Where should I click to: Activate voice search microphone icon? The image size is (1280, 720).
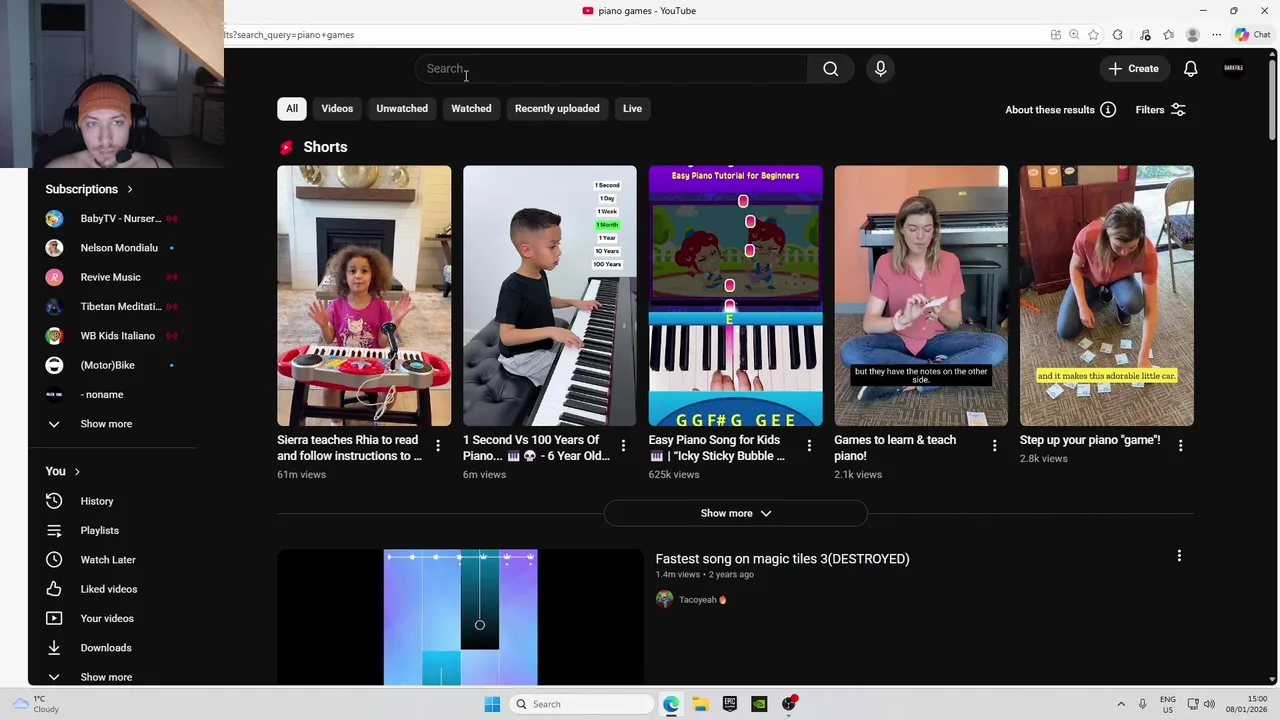point(880,69)
